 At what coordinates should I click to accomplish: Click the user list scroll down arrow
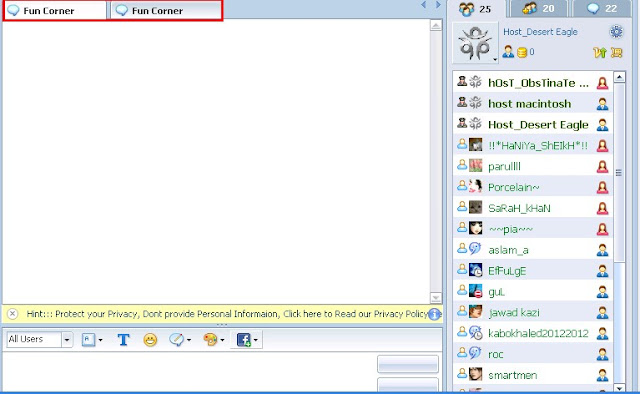pyautogui.click(x=619, y=388)
